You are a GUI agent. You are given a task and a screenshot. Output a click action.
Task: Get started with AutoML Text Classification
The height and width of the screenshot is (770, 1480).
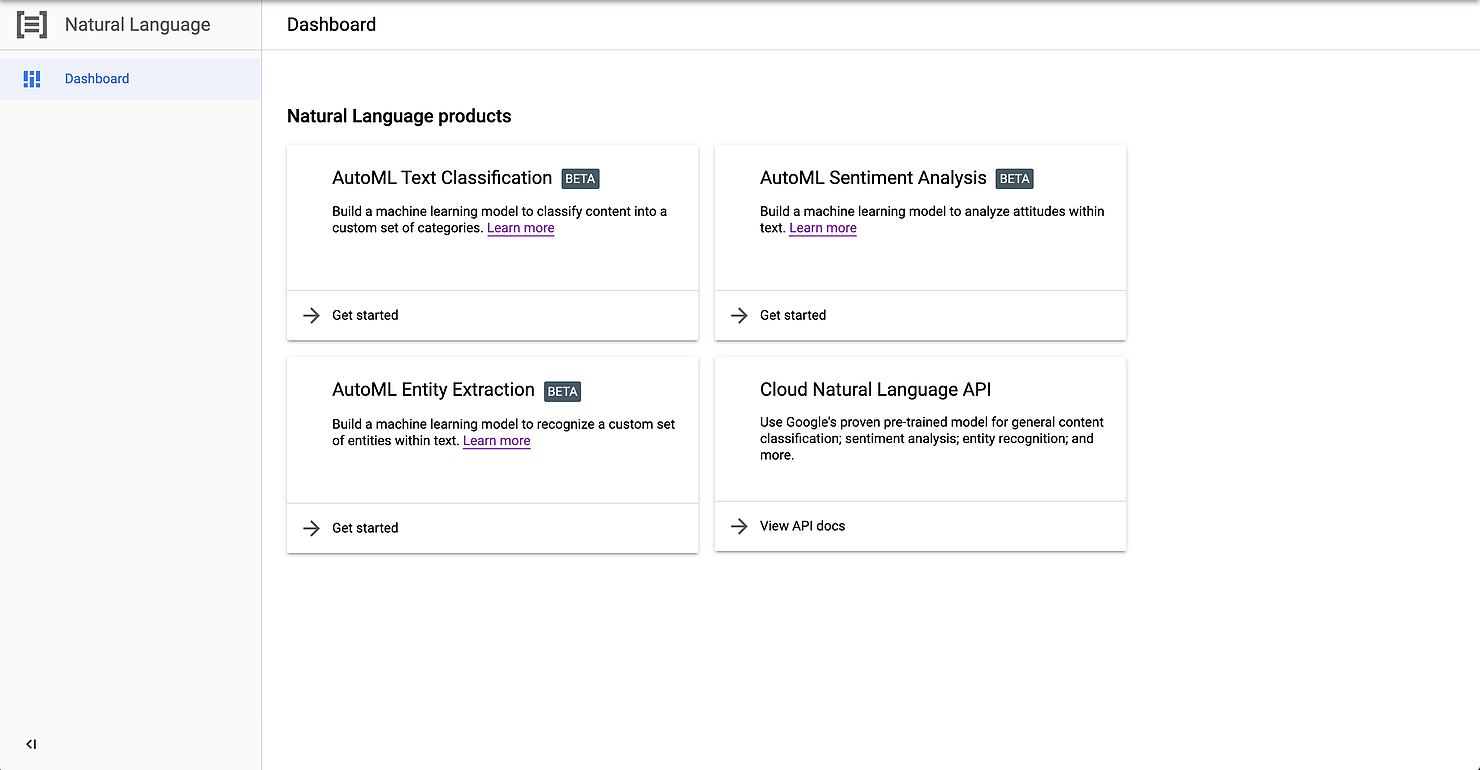tap(365, 315)
